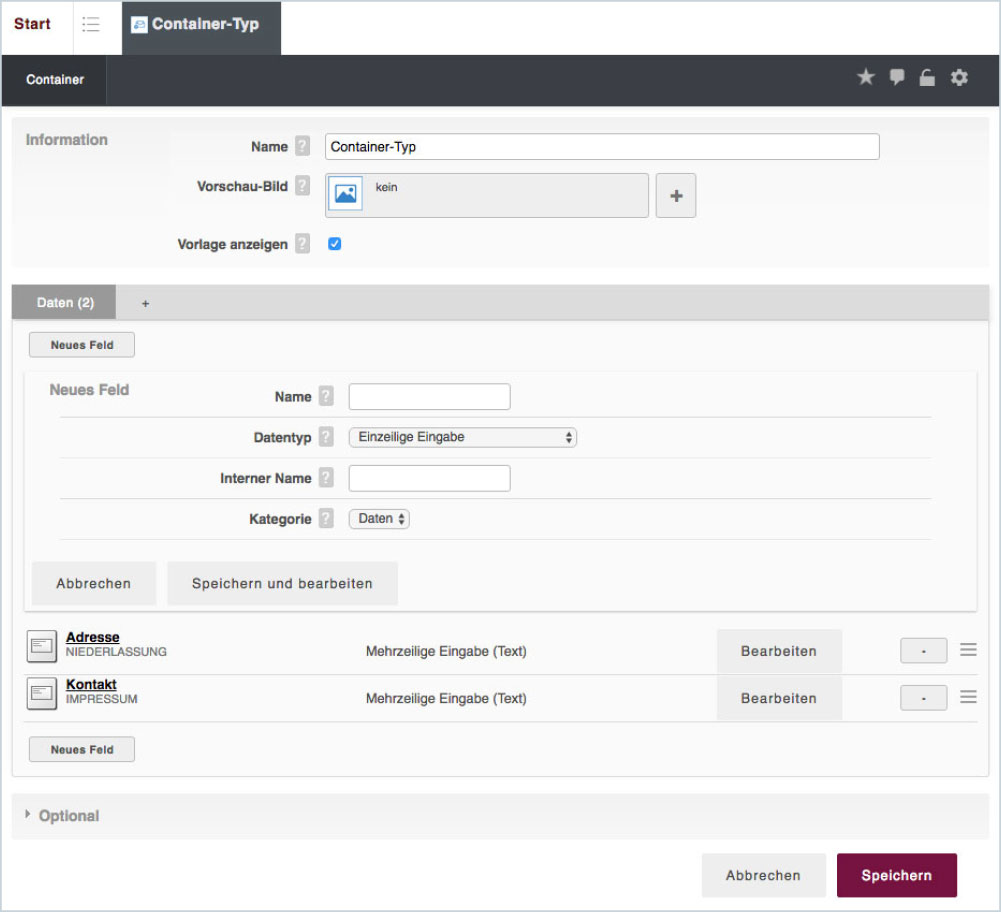Image resolution: width=1001 pixels, height=912 pixels.
Task: Open help for Neues Feld Name
Action: pos(326,396)
